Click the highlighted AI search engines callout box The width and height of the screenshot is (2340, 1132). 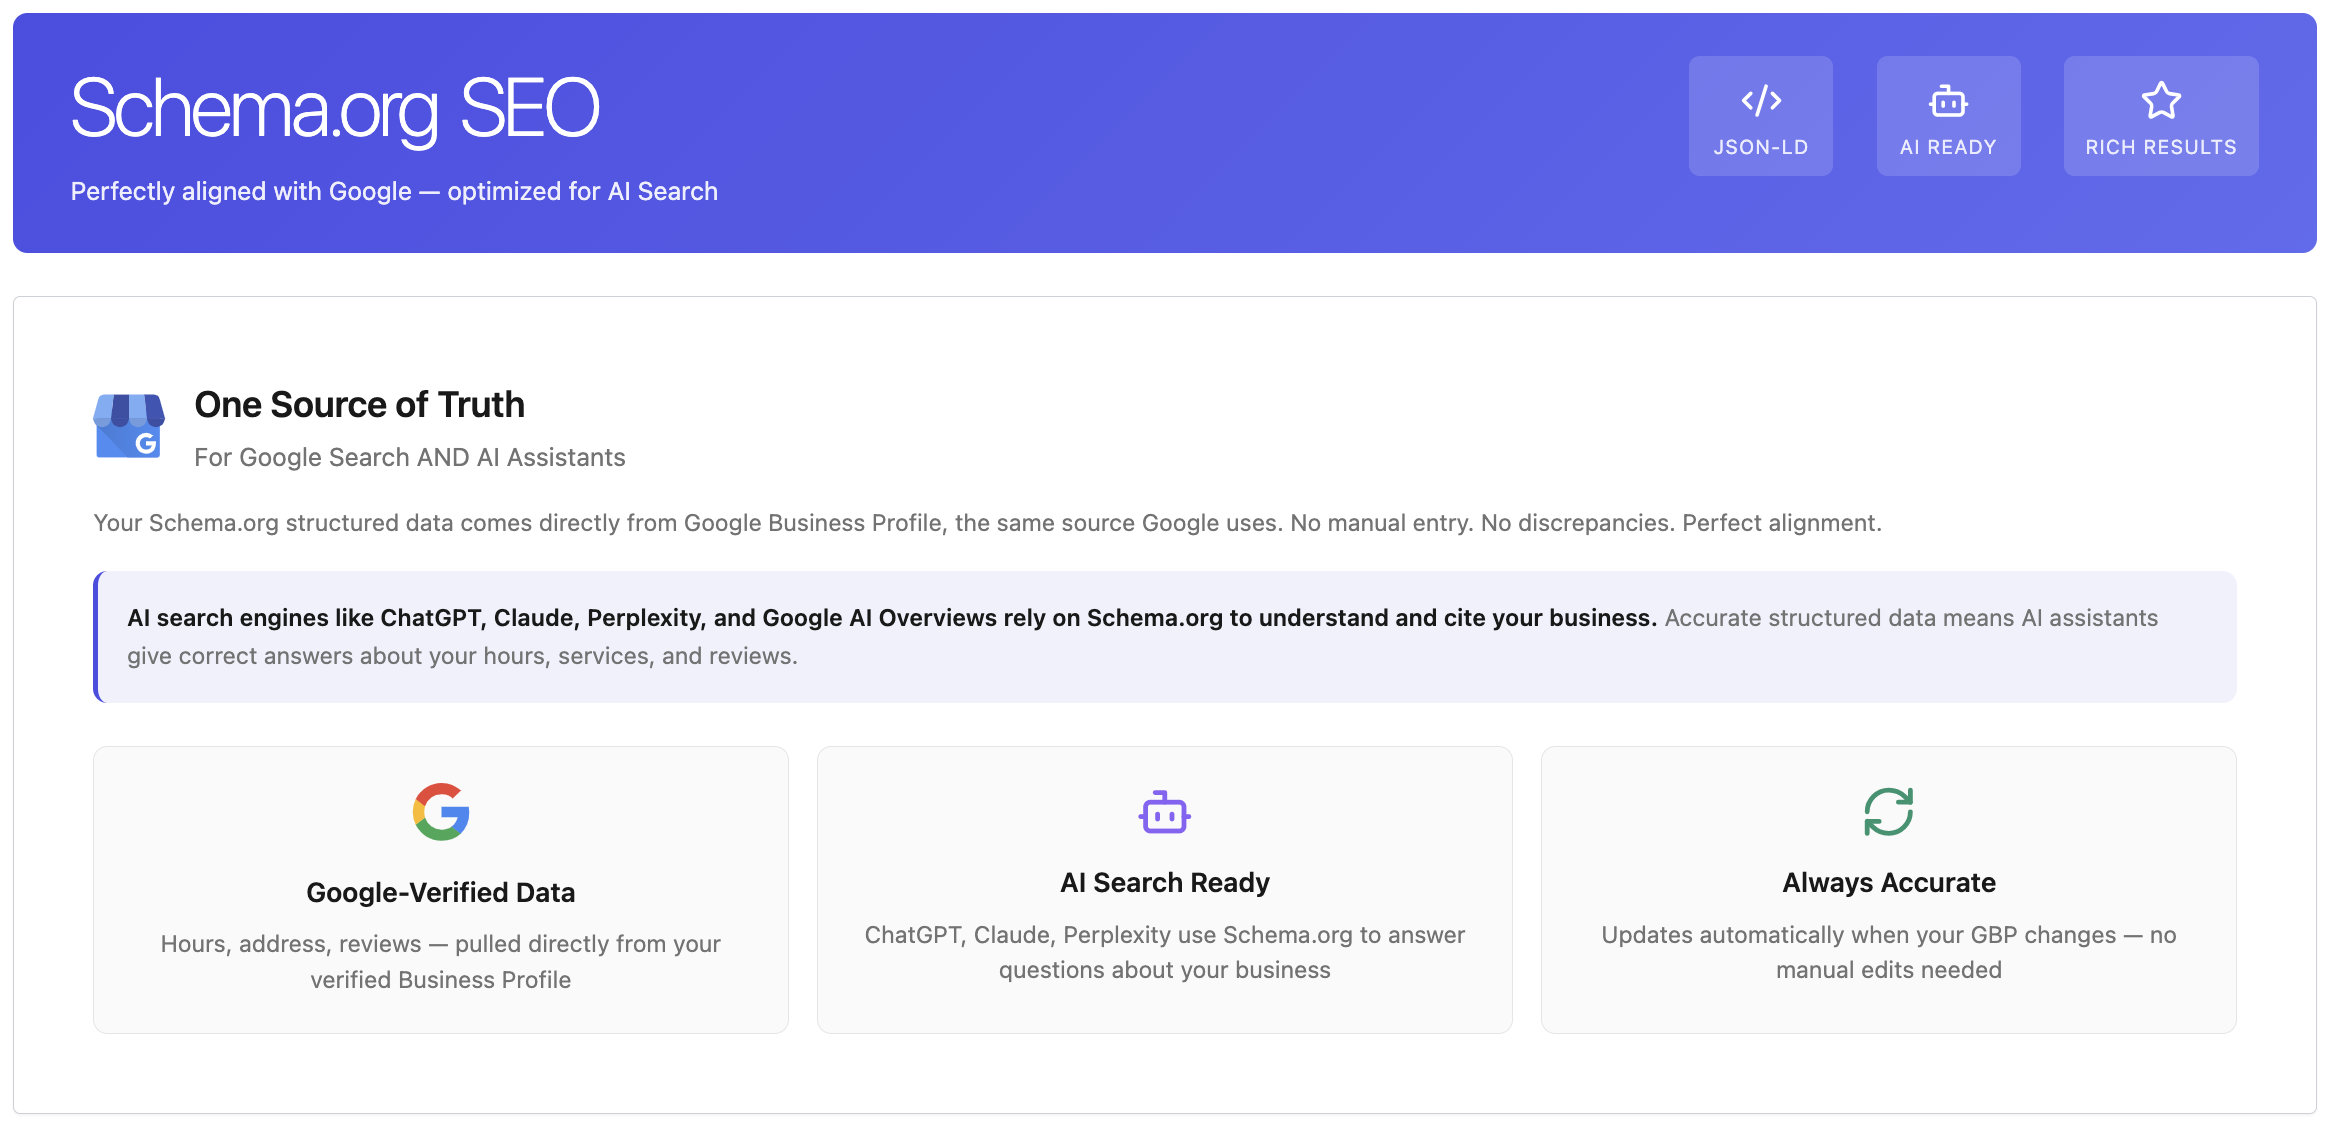pos(1164,637)
